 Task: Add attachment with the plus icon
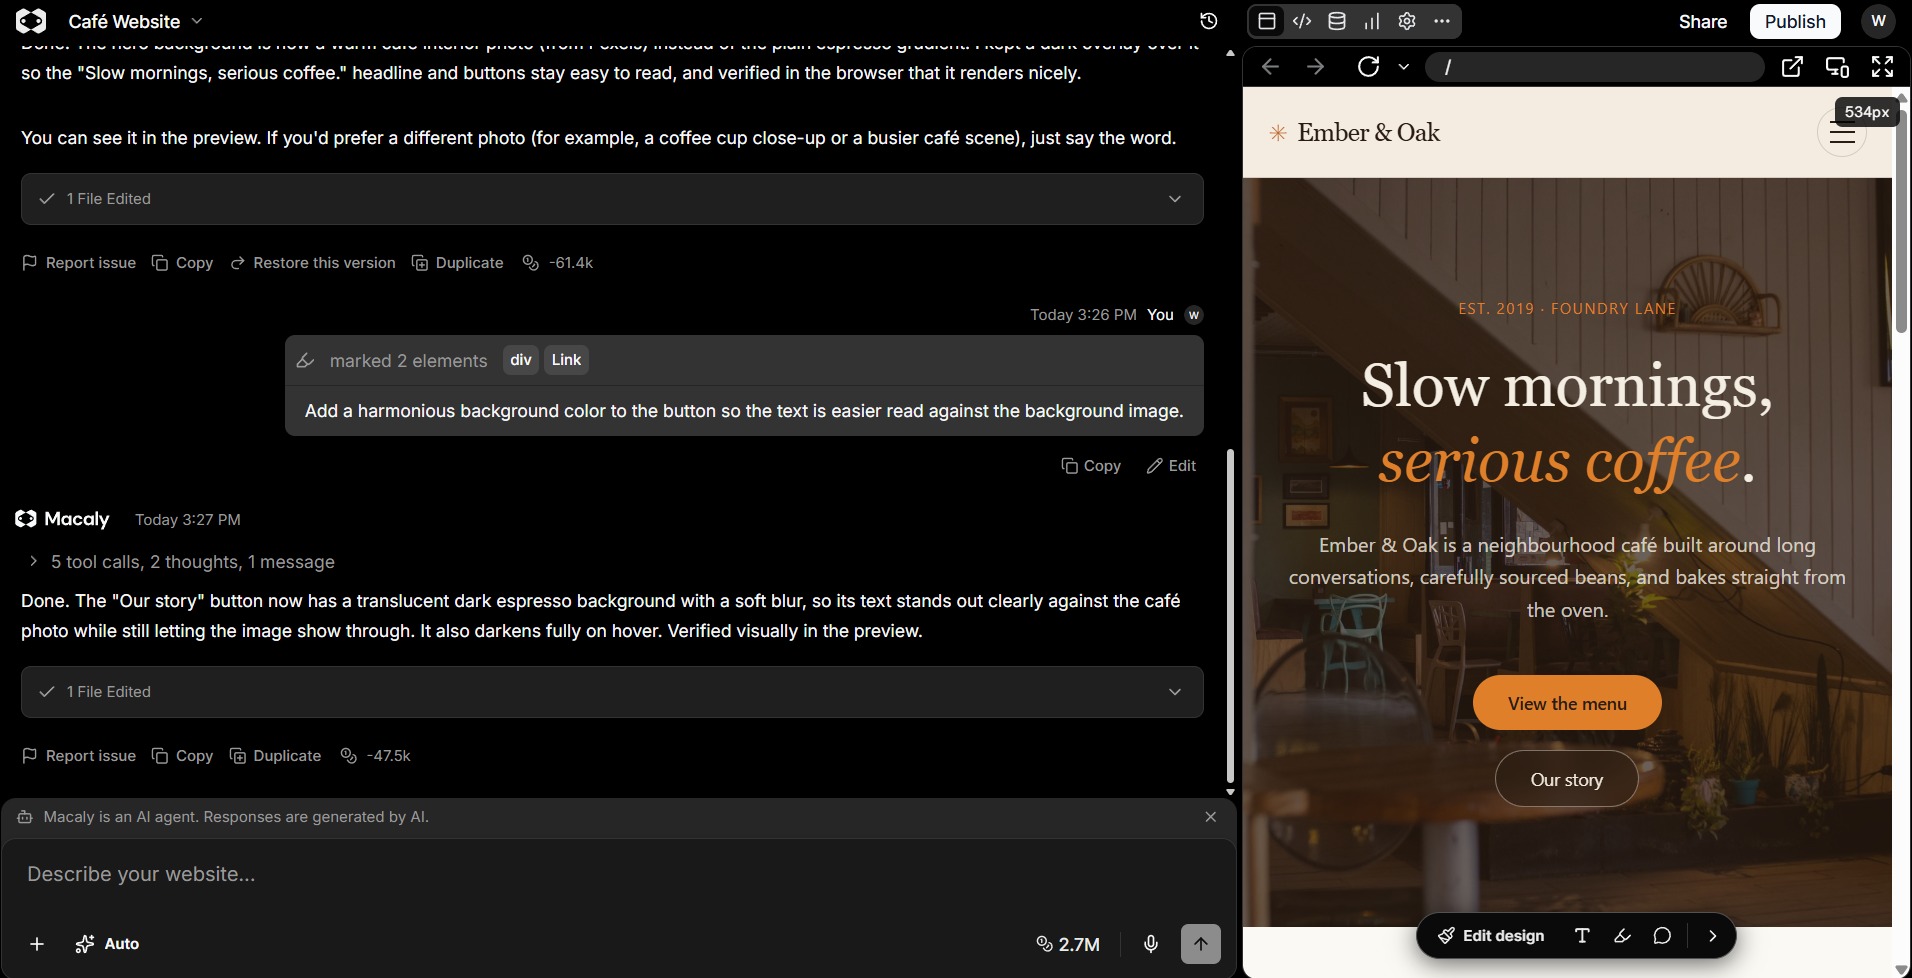coord(37,944)
